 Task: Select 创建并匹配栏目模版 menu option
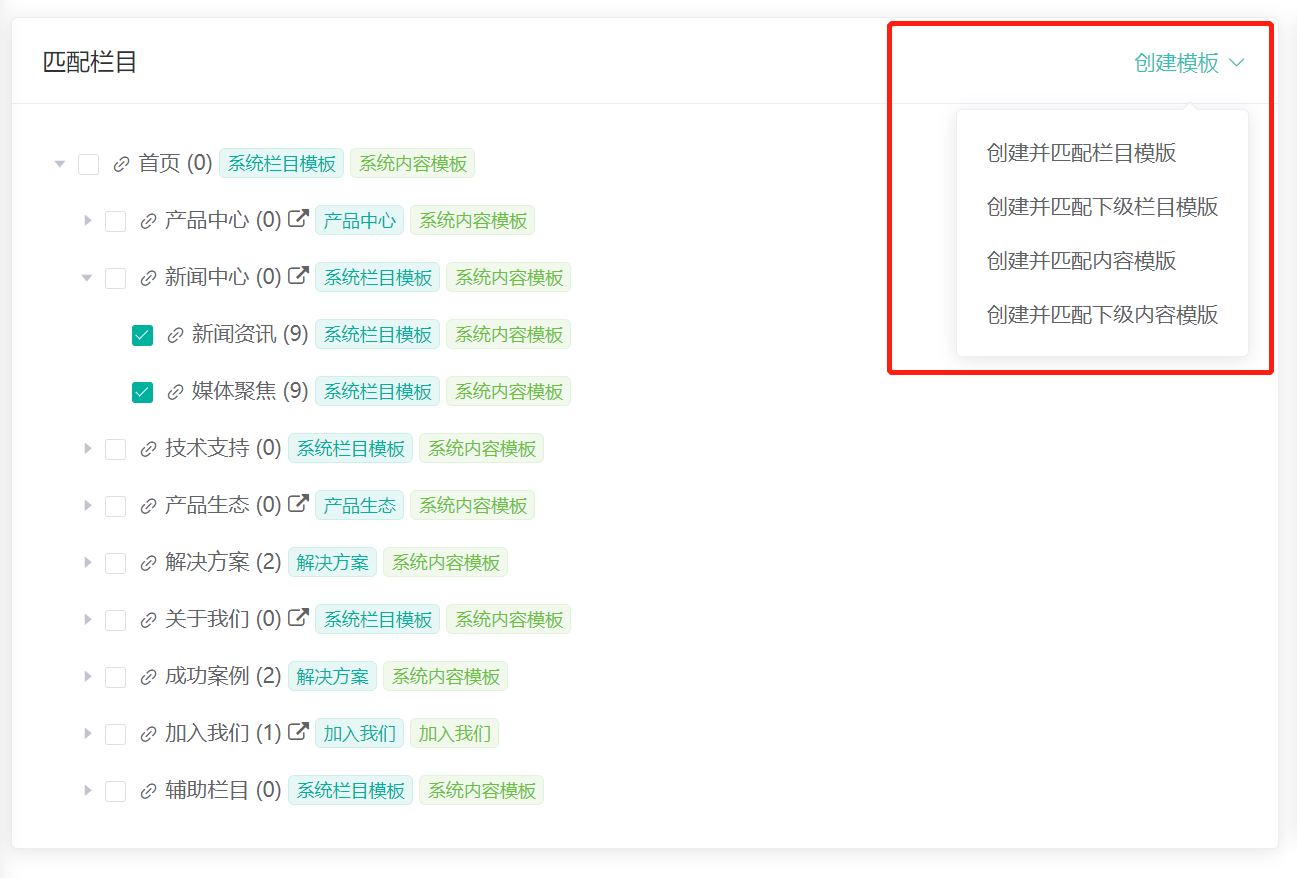(1081, 153)
